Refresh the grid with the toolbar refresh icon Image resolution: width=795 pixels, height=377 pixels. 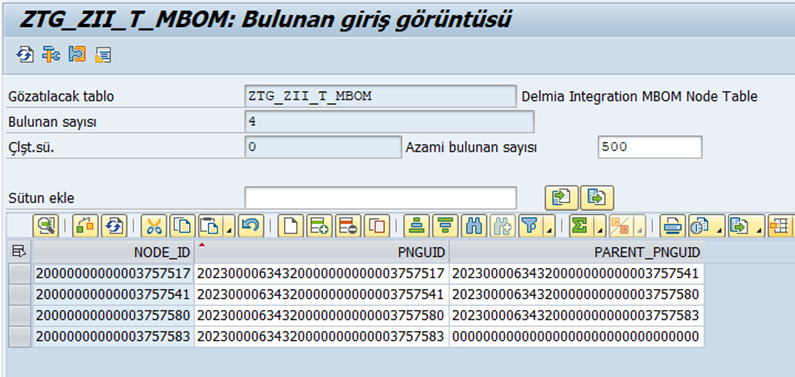(115, 227)
